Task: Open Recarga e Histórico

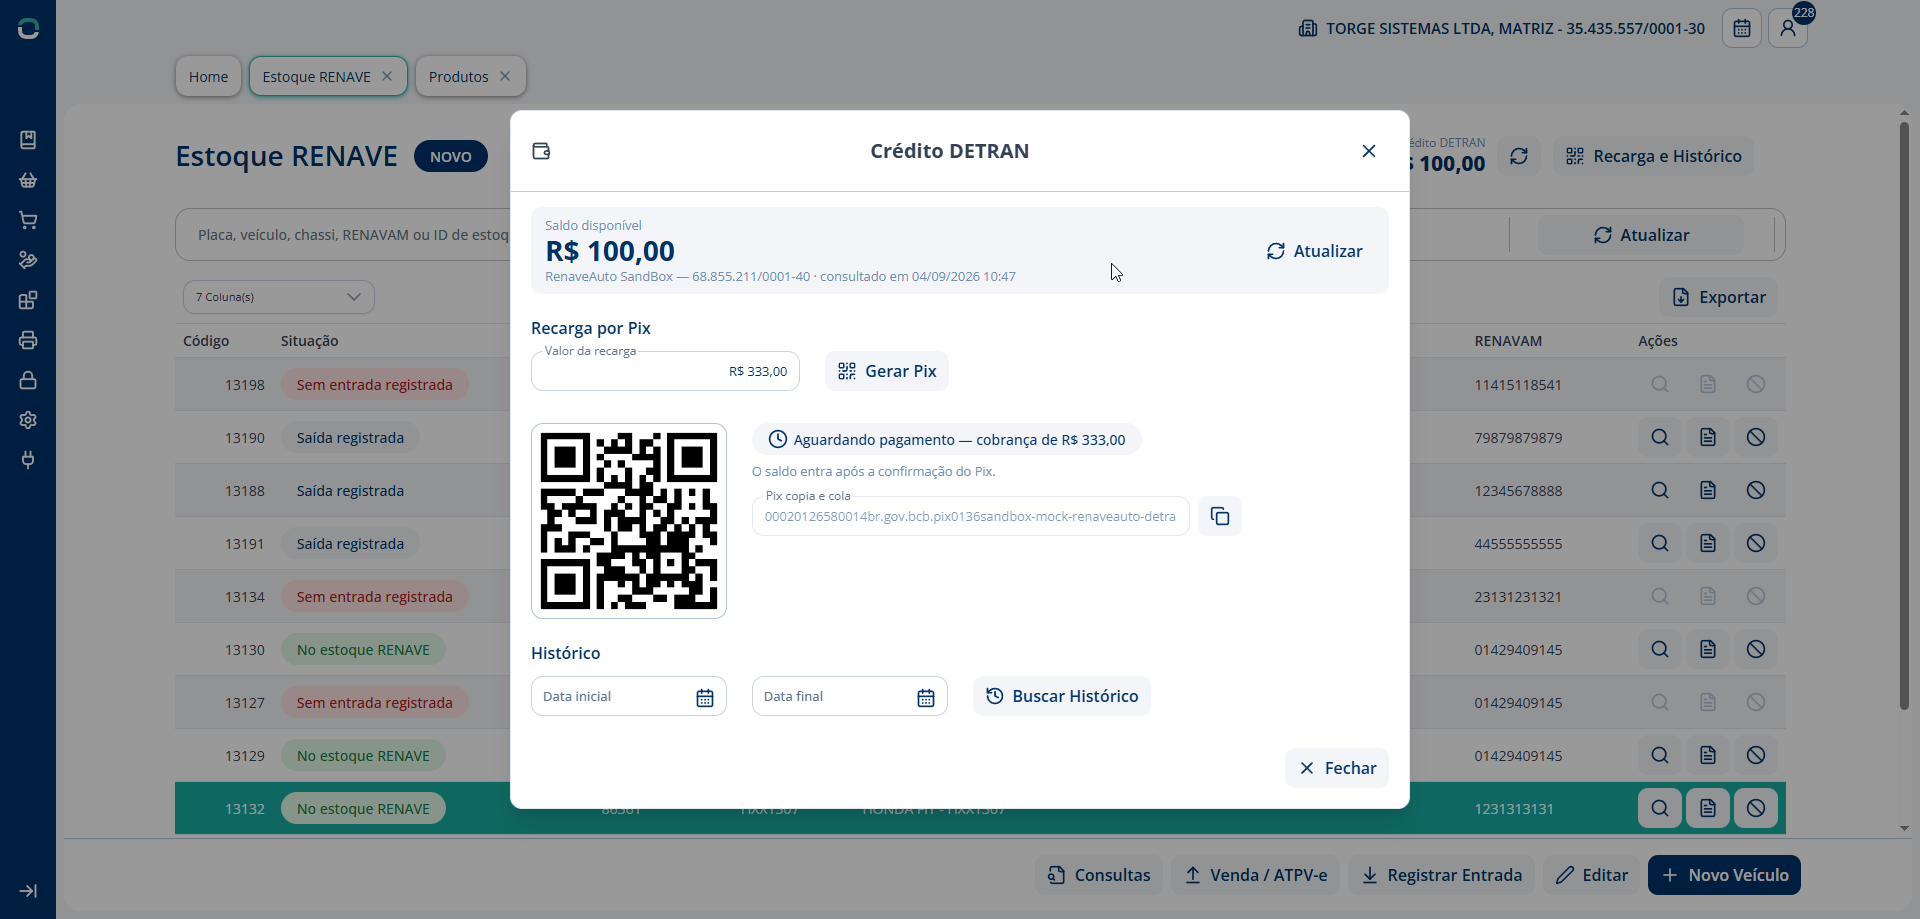Action: [1654, 156]
